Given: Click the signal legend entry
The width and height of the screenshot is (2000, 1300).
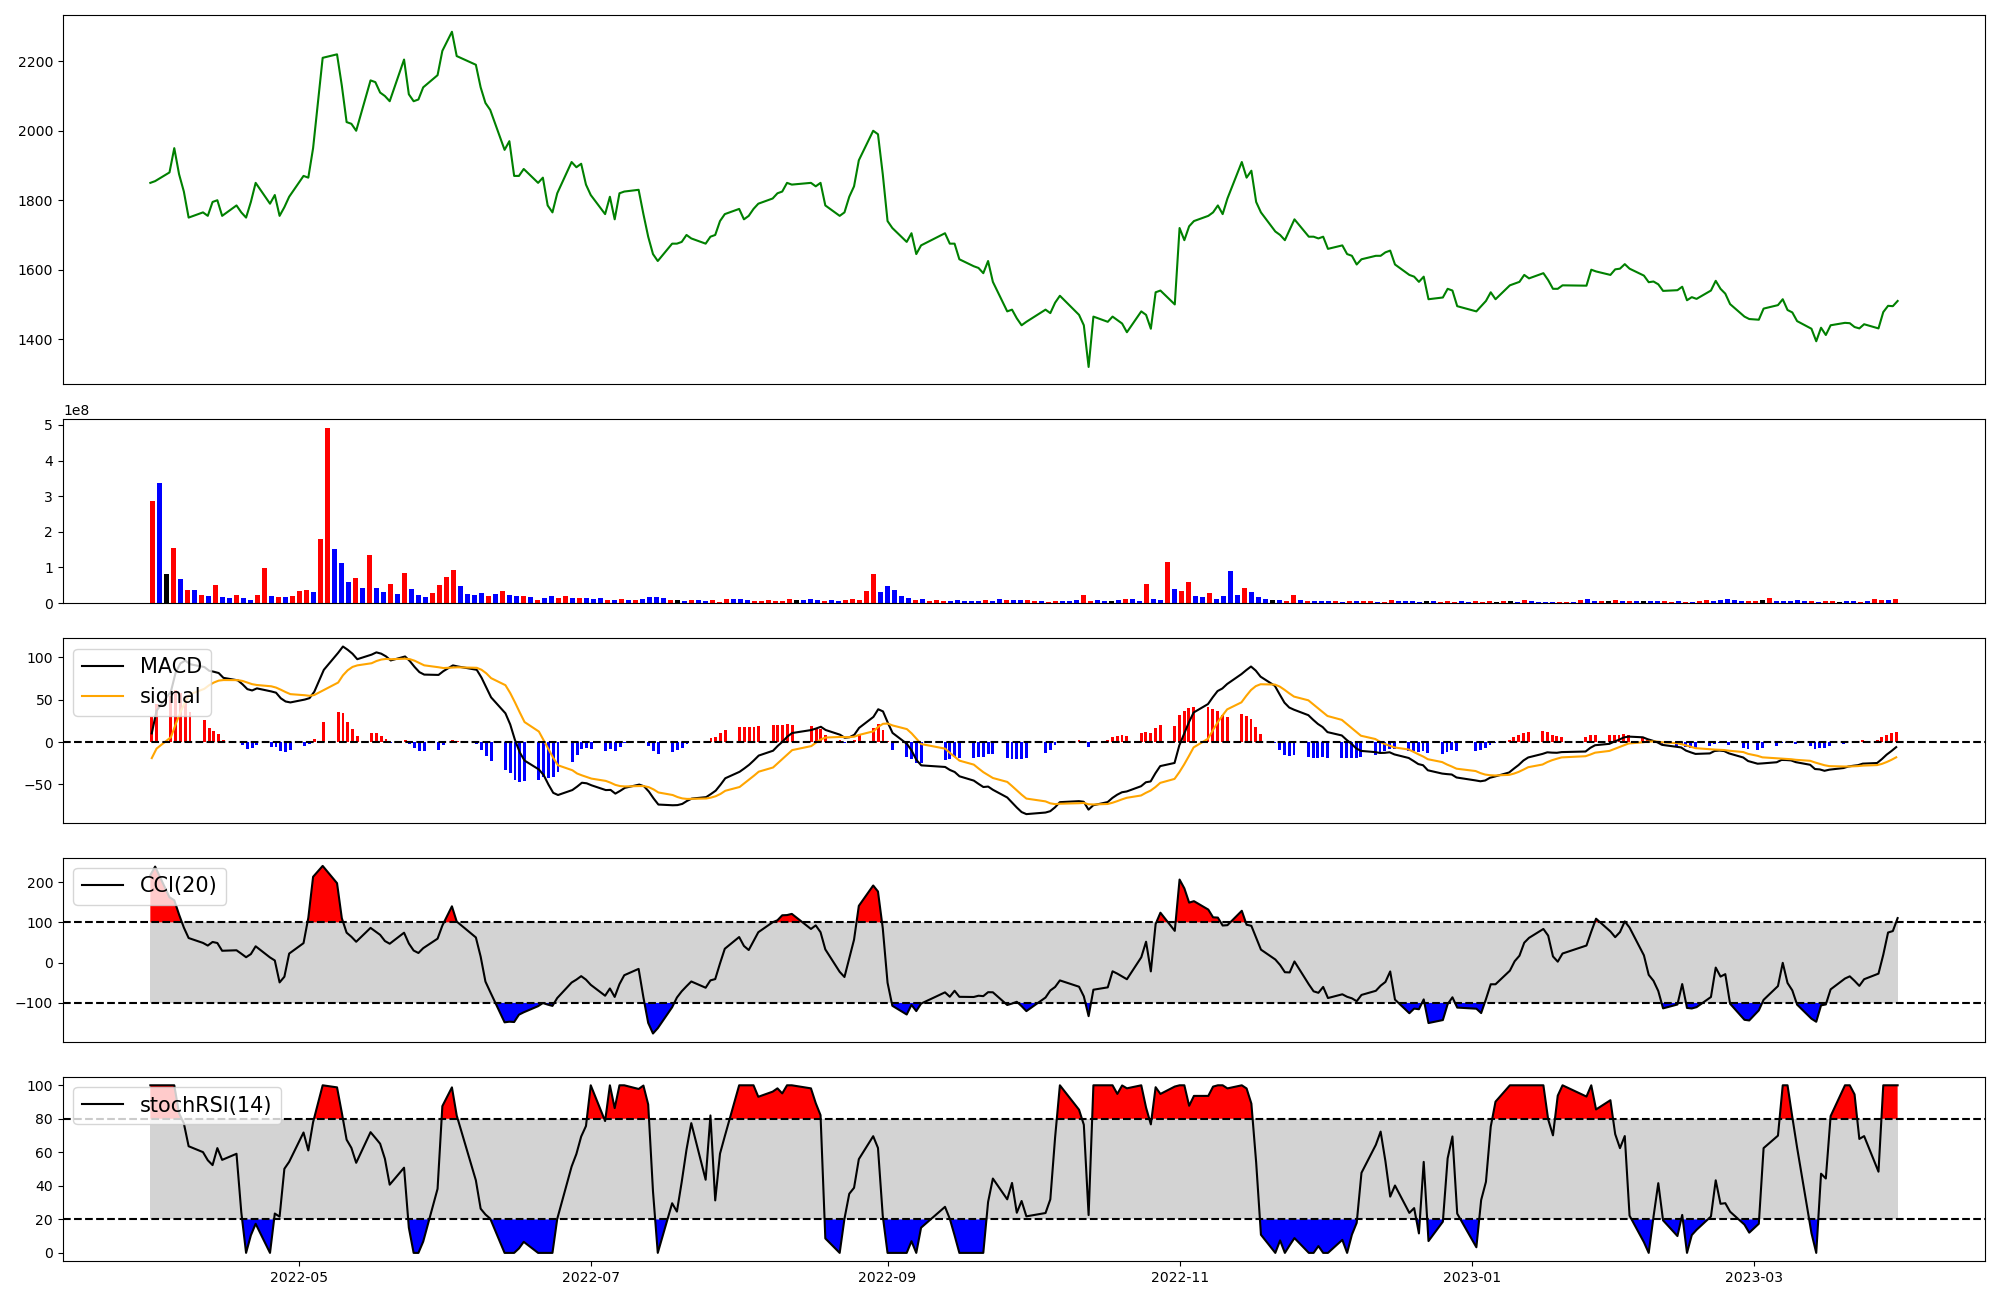Looking at the screenshot, I should 169,696.
